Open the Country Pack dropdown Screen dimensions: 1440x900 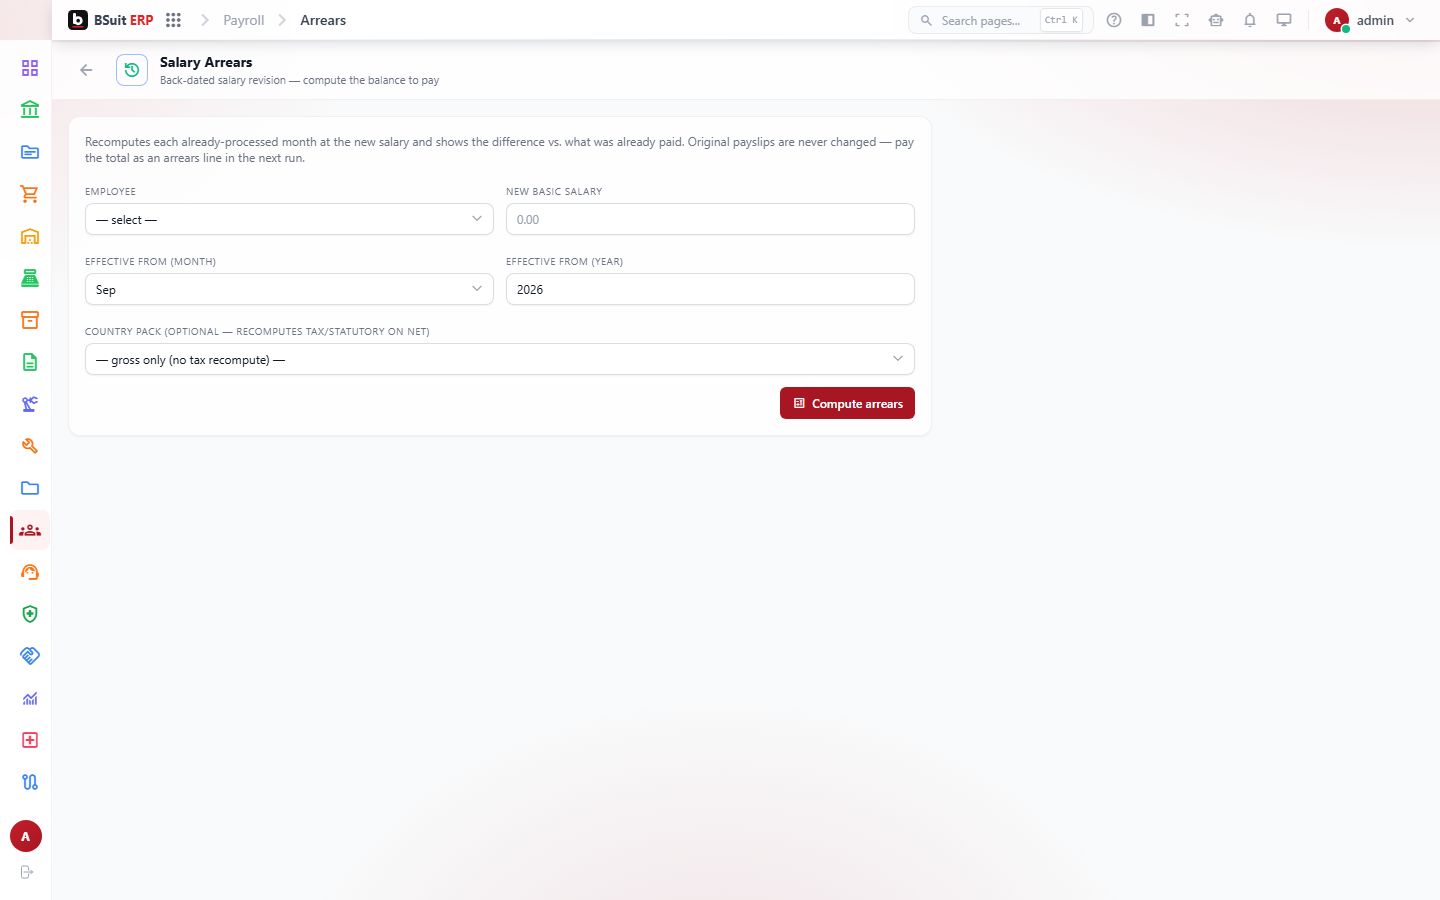500,359
